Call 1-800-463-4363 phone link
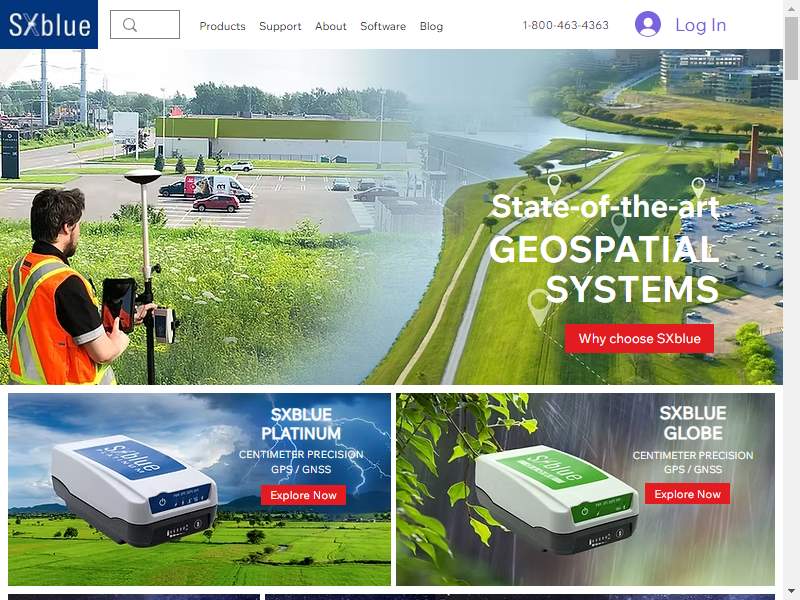800x600 pixels. tap(565, 25)
